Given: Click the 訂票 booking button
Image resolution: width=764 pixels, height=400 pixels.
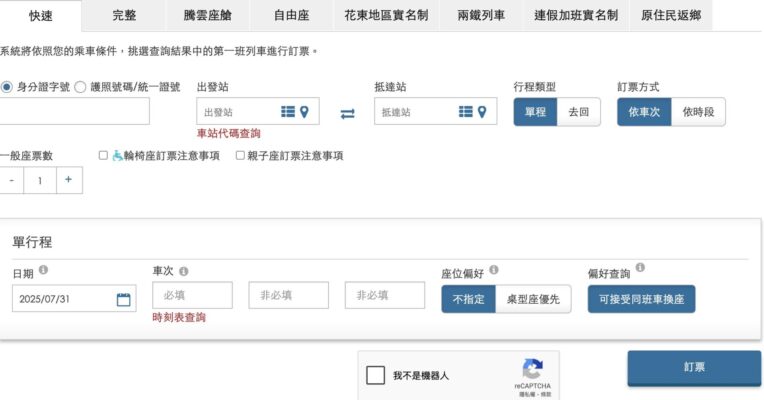Looking at the screenshot, I should tap(694, 368).
